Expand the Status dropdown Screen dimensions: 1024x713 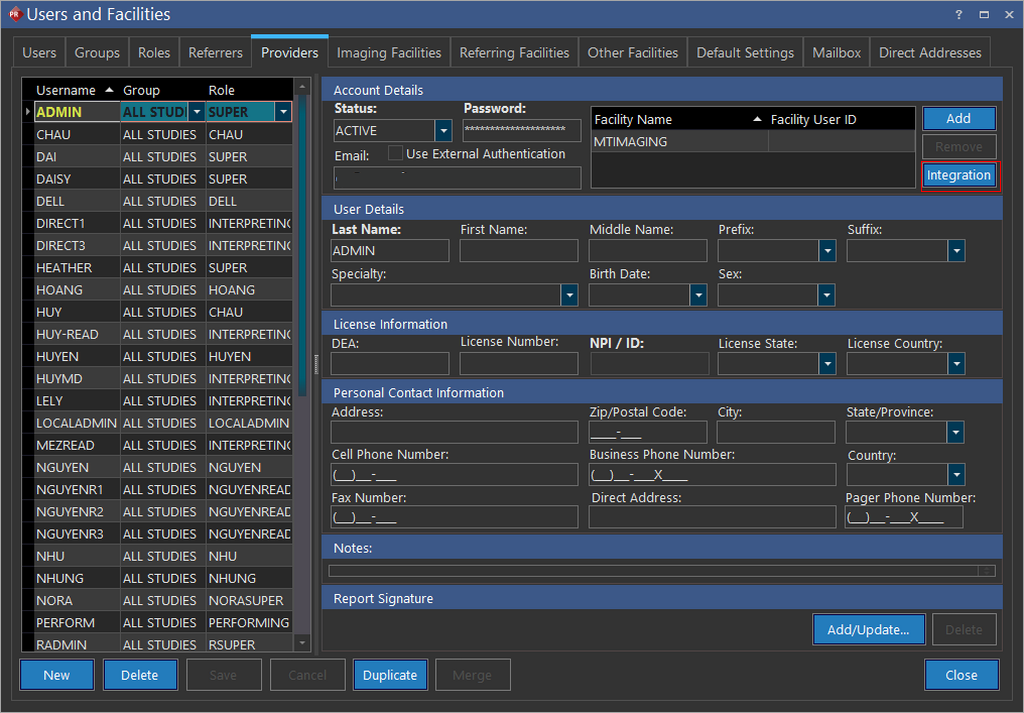click(443, 131)
